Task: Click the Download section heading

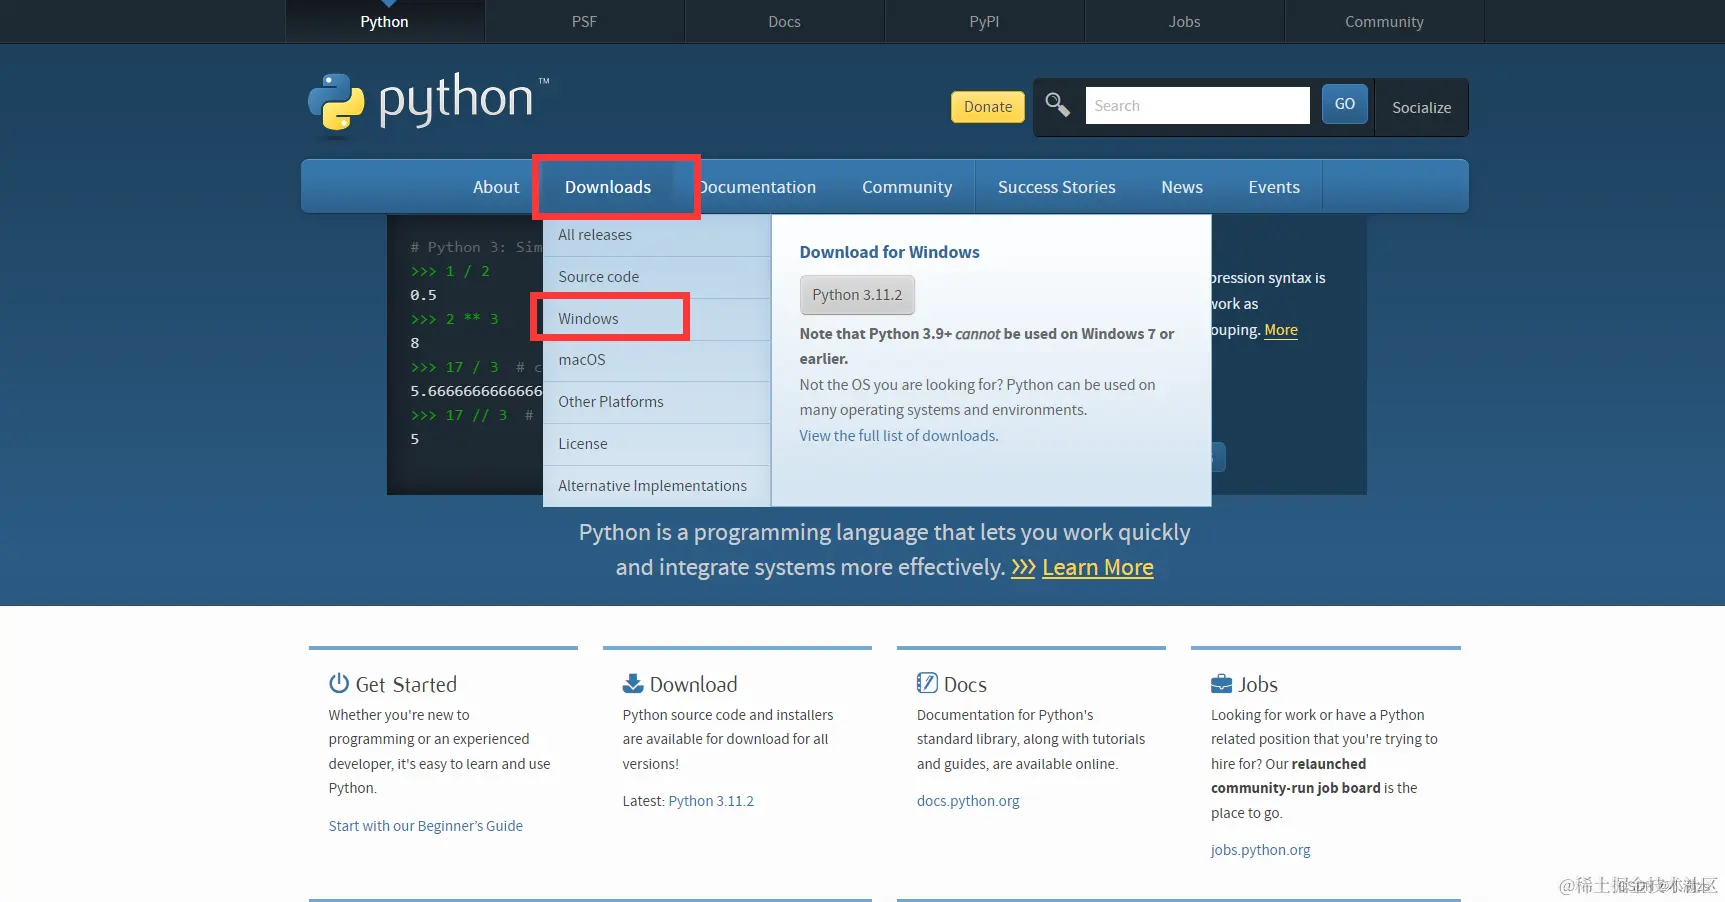Action: click(693, 684)
